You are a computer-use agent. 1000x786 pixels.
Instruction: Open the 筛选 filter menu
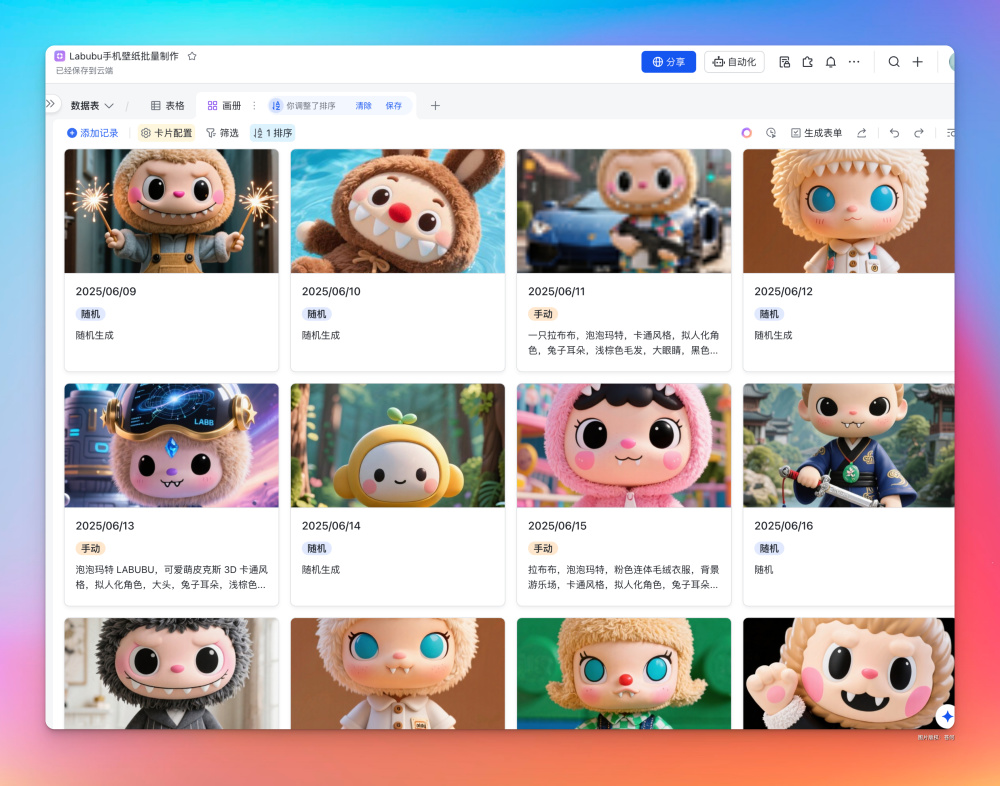222,133
